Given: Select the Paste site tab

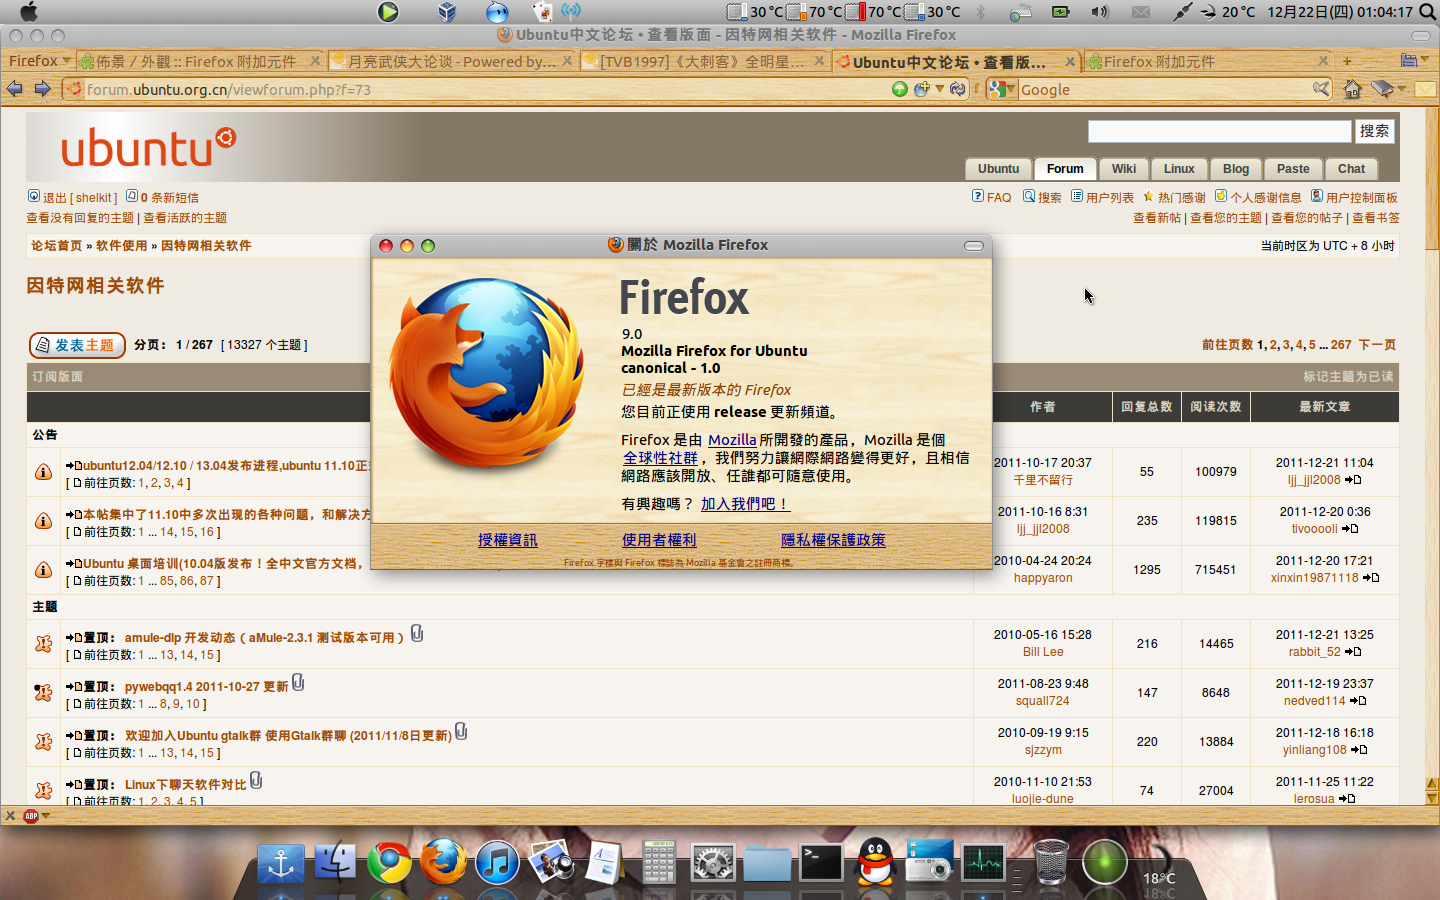Looking at the screenshot, I should click(1292, 169).
